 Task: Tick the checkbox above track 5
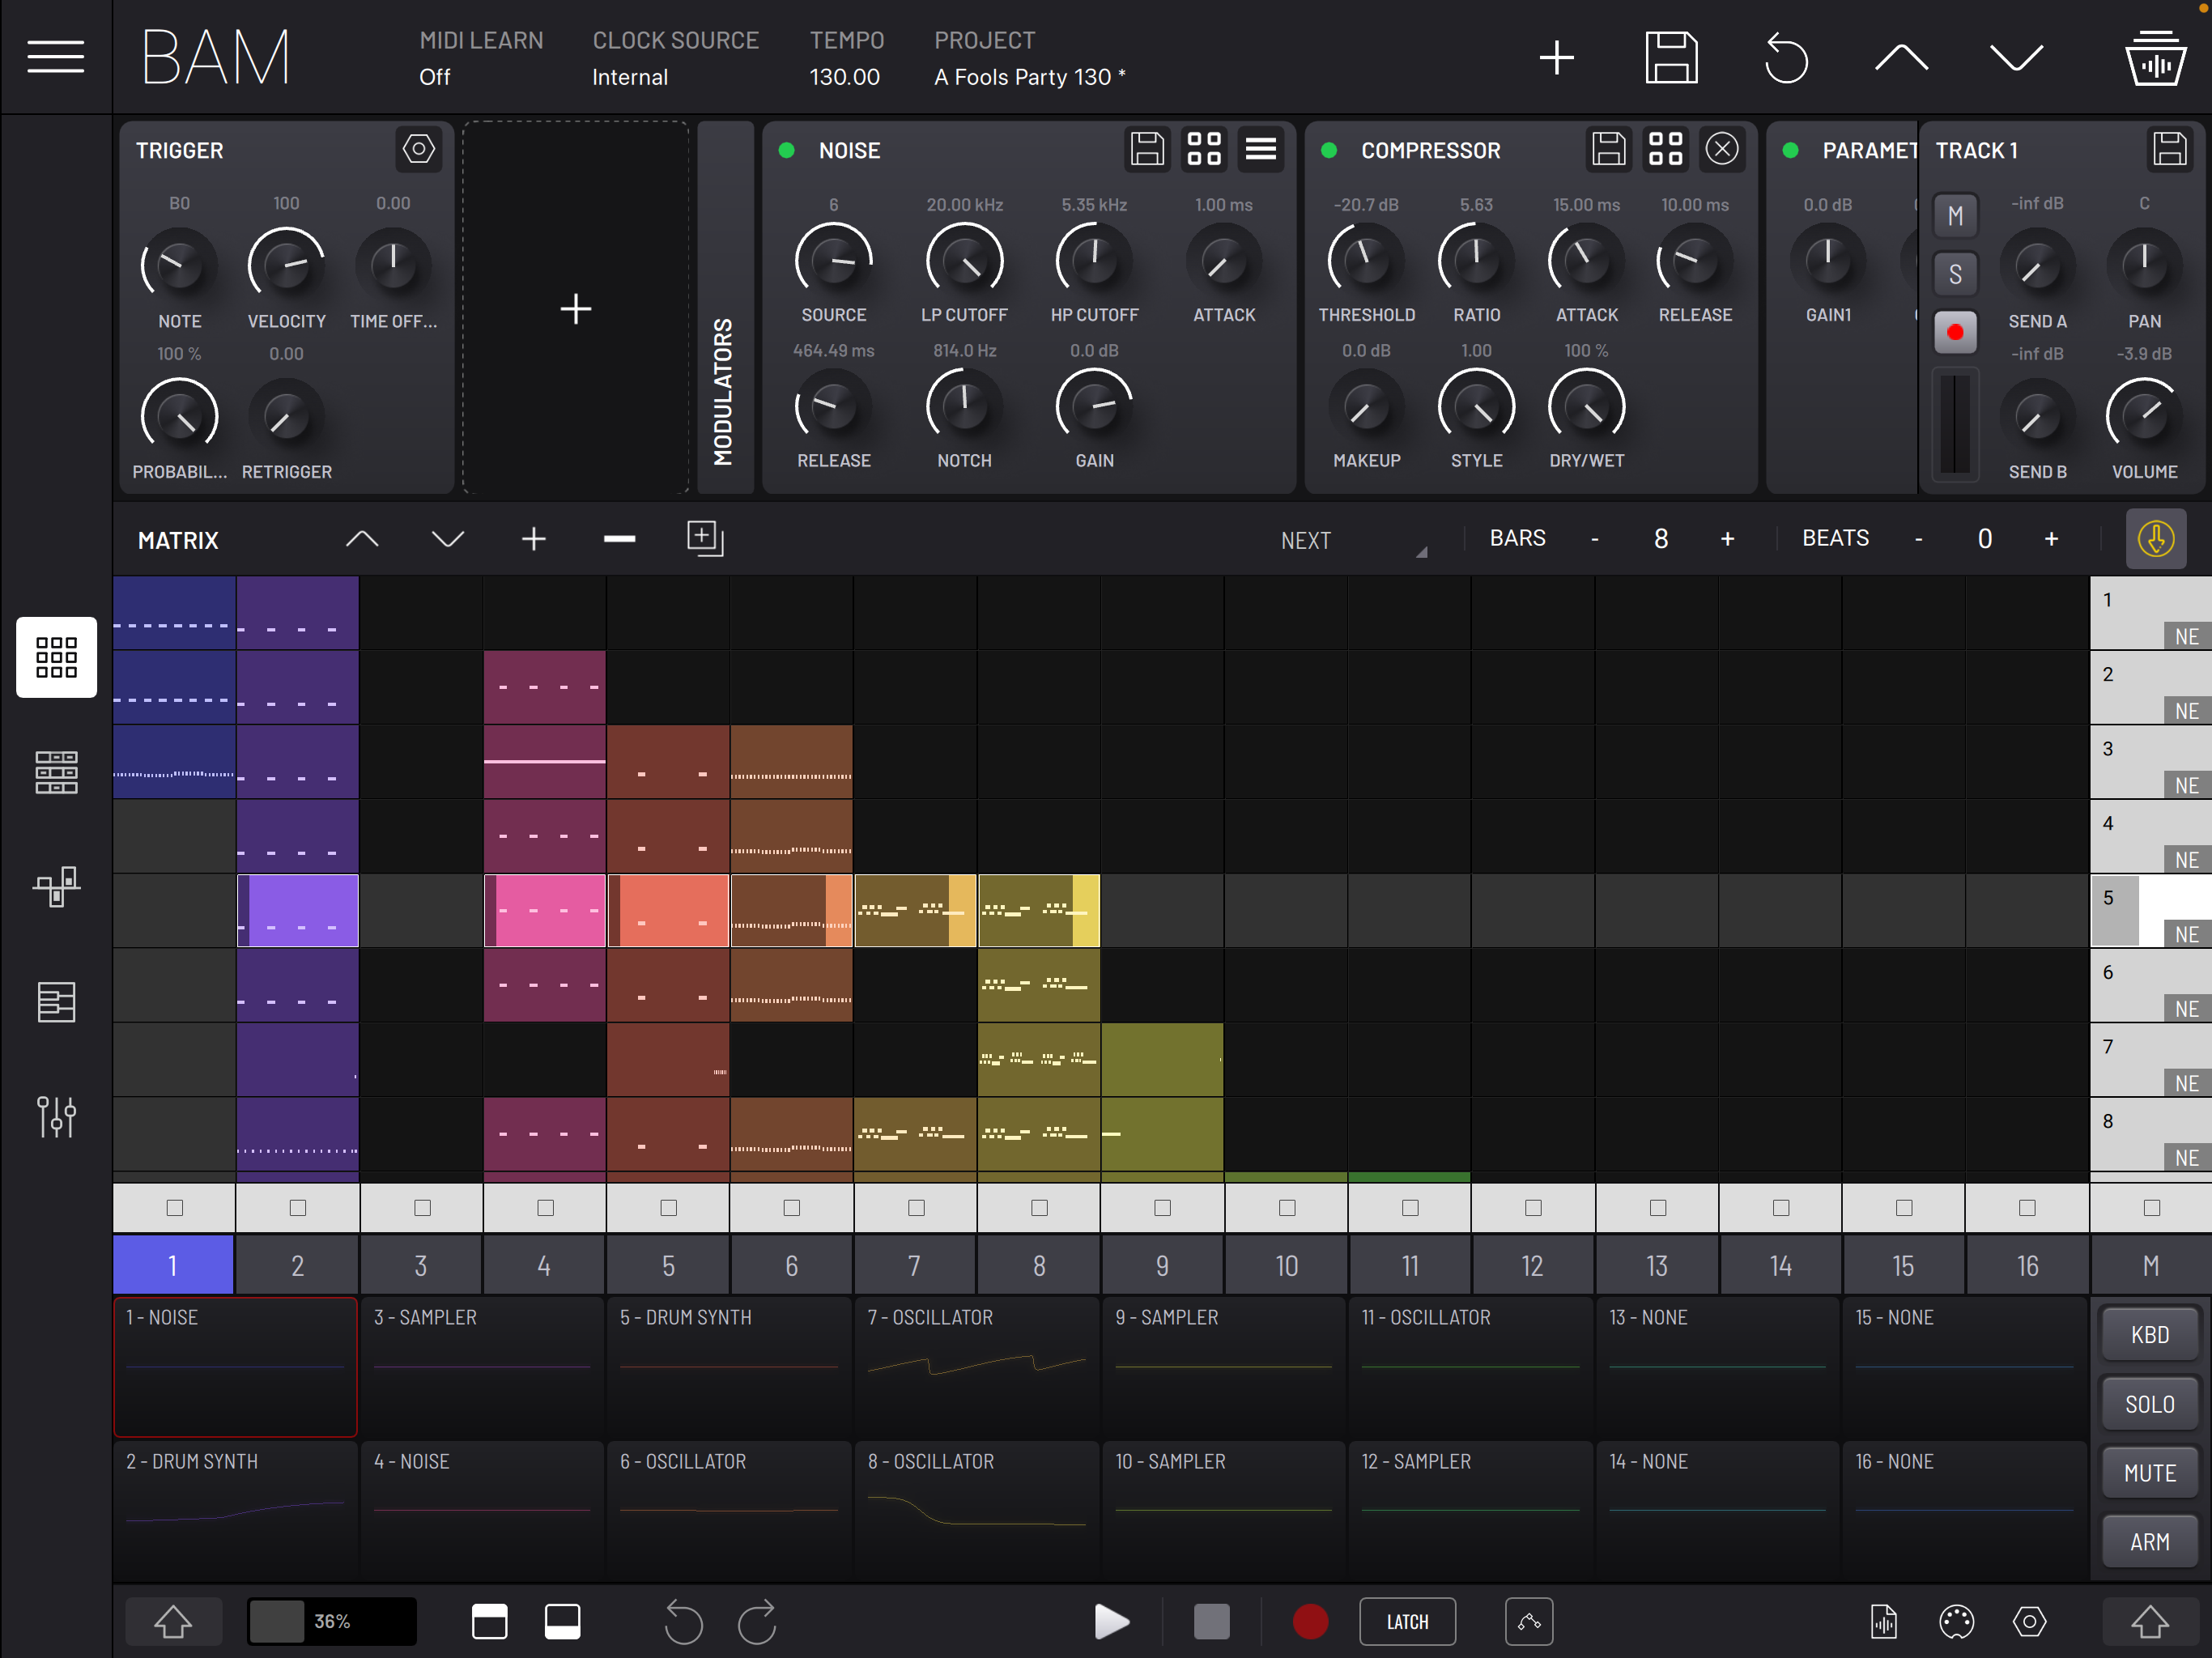tap(668, 1208)
